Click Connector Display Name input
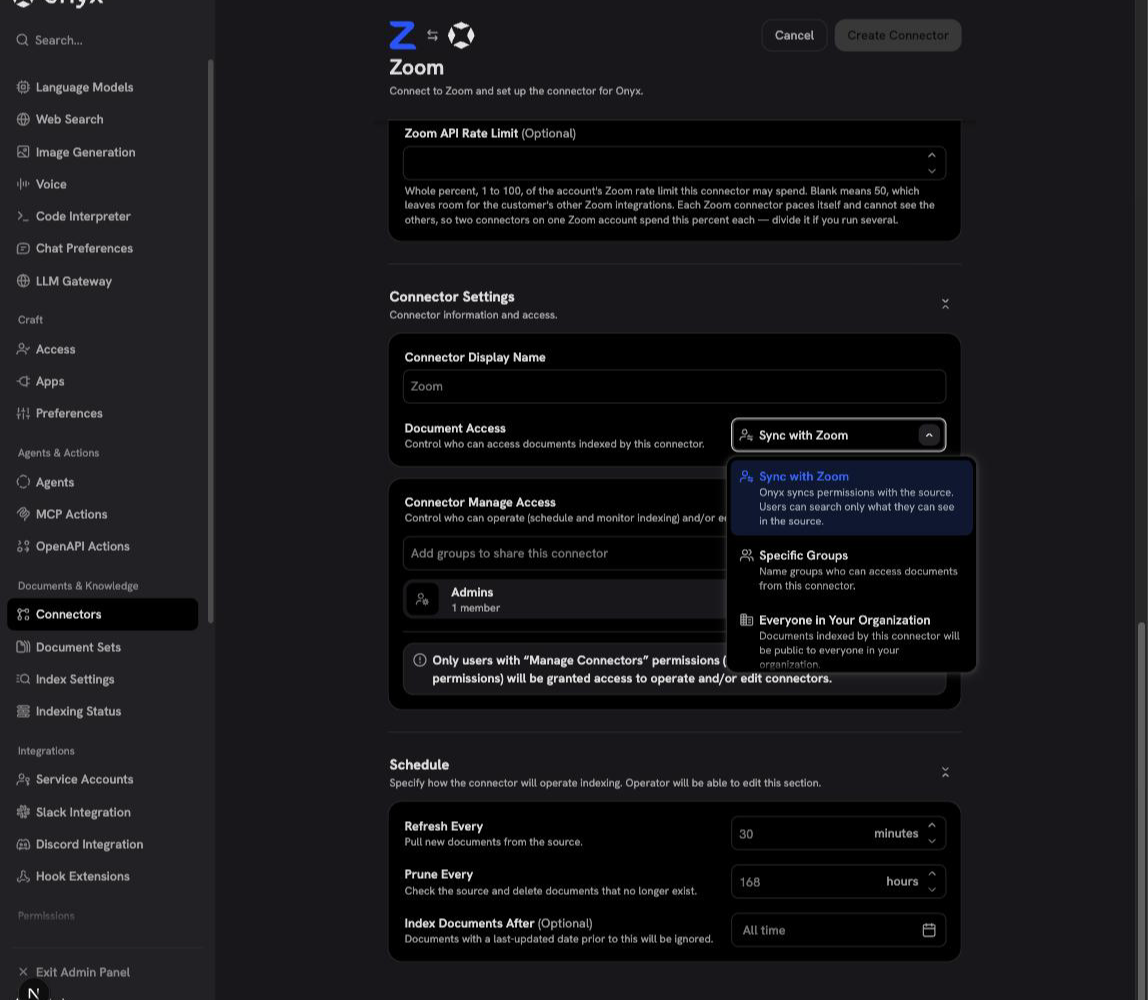Image resolution: width=1148 pixels, height=1000 pixels. point(674,387)
